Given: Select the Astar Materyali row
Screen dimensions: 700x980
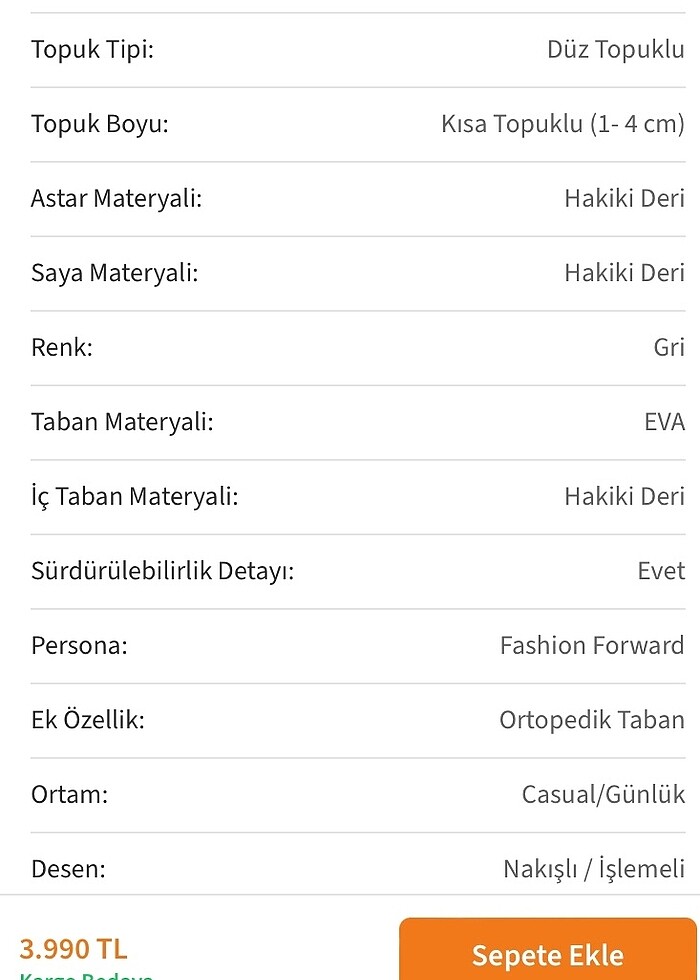Looking at the screenshot, I should coord(116,198).
